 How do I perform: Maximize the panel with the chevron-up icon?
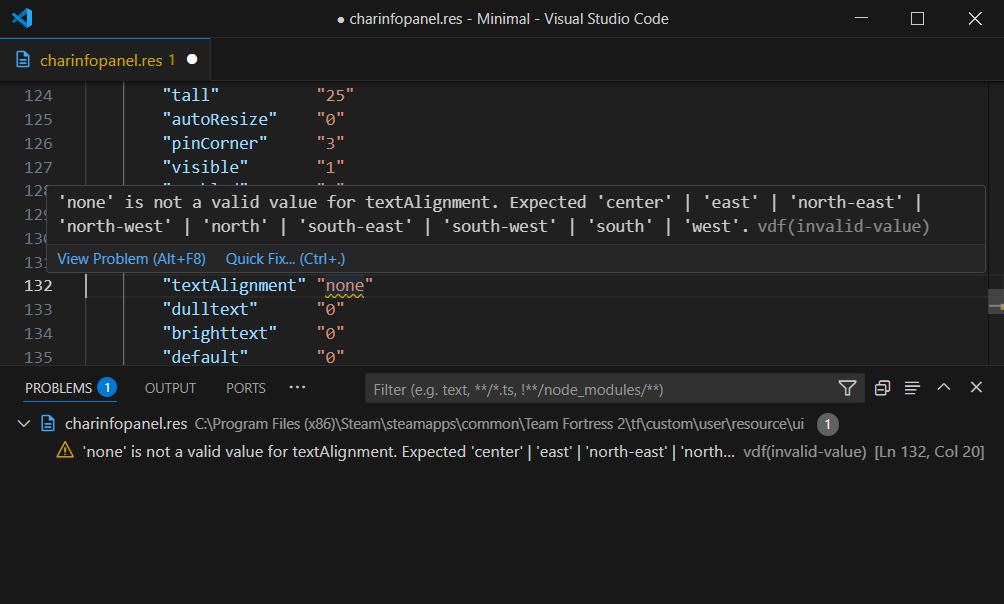[x=944, y=388]
